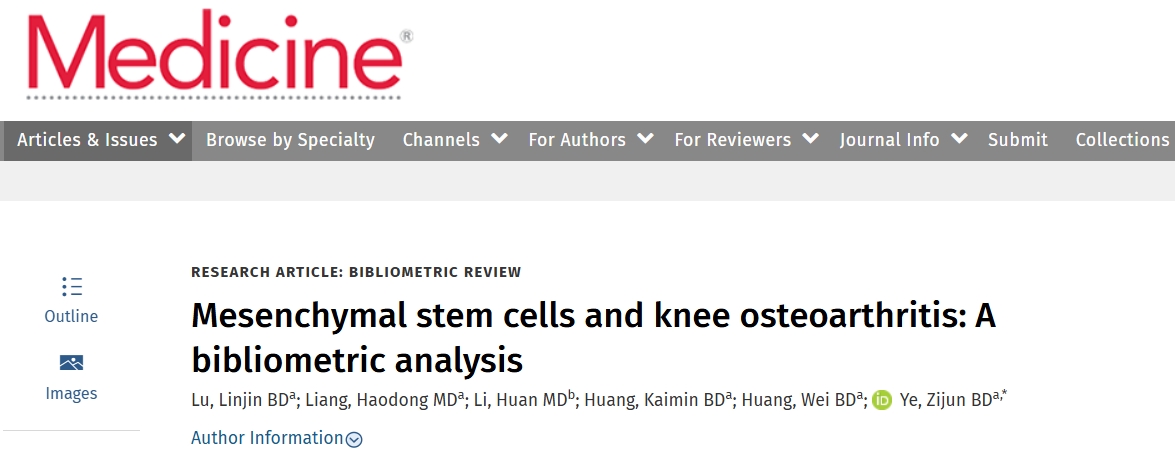Click the Outline sidebar label
The height and width of the screenshot is (450, 1175).
[71, 316]
